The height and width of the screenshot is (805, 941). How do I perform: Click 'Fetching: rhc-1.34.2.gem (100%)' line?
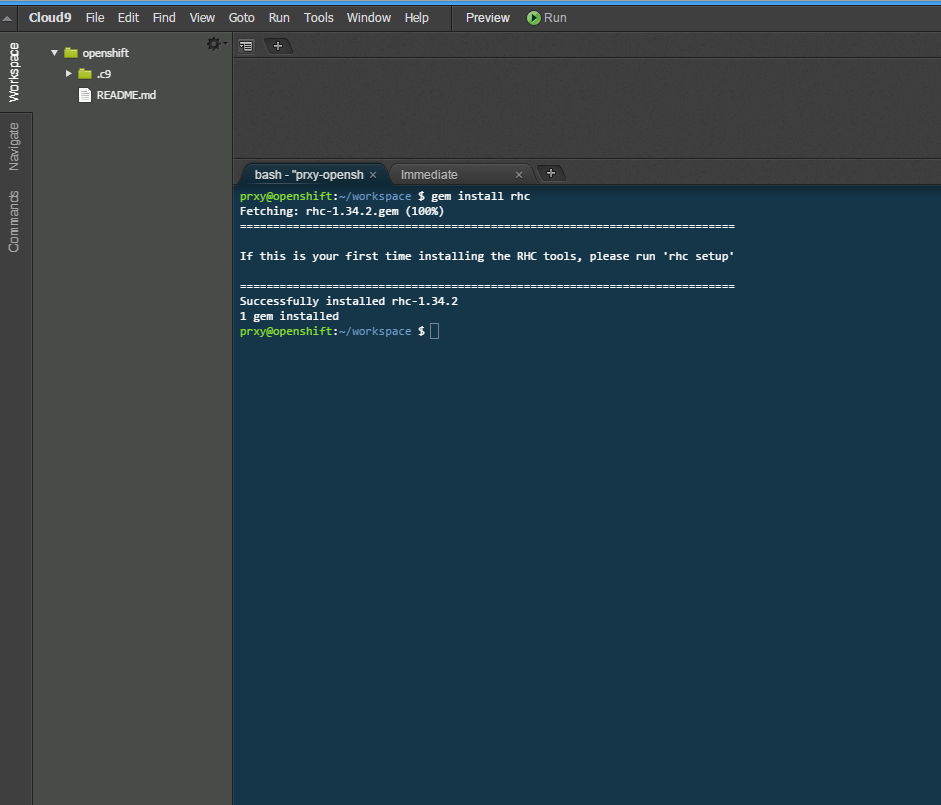tap(341, 211)
